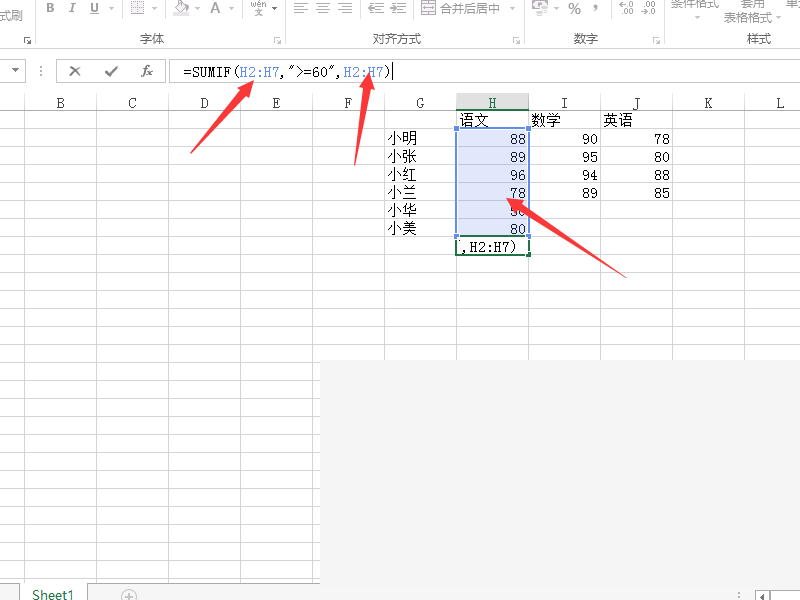
Task: Open Insert Function fx dialog
Action: 147,71
